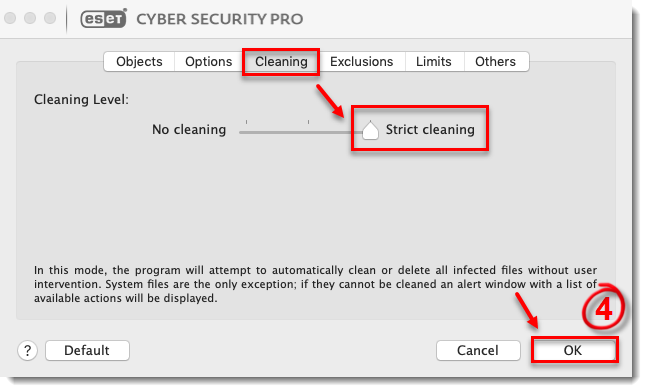Screen dimensions: 647x392
Task: Set slider to the No cleaning end
Action: click(x=241, y=132)
